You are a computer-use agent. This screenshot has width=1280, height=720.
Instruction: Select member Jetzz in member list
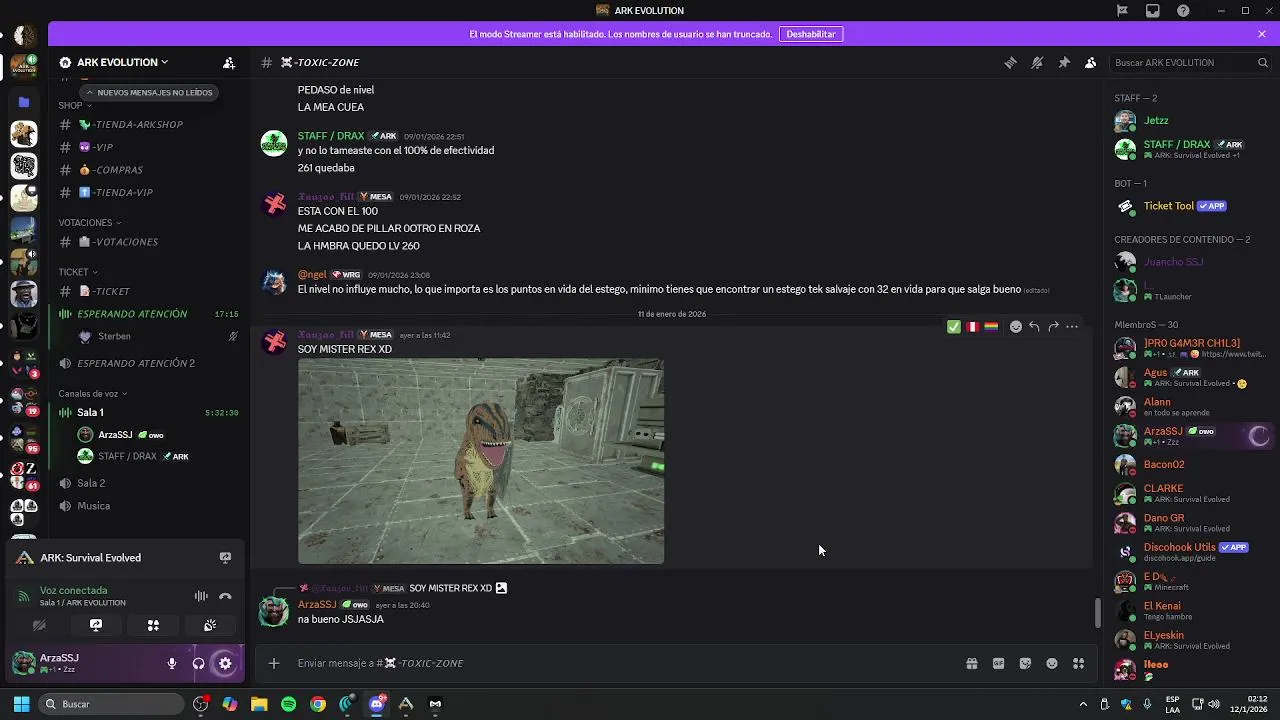point(1190,121)
